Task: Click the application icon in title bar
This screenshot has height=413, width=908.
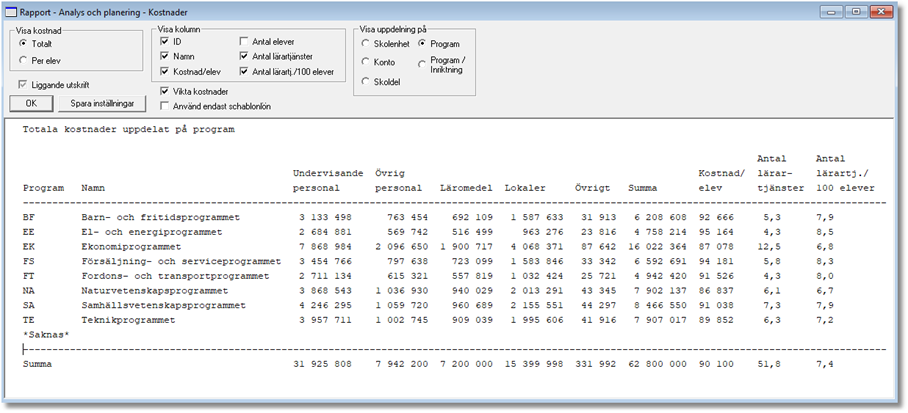Action: point(12,11)
